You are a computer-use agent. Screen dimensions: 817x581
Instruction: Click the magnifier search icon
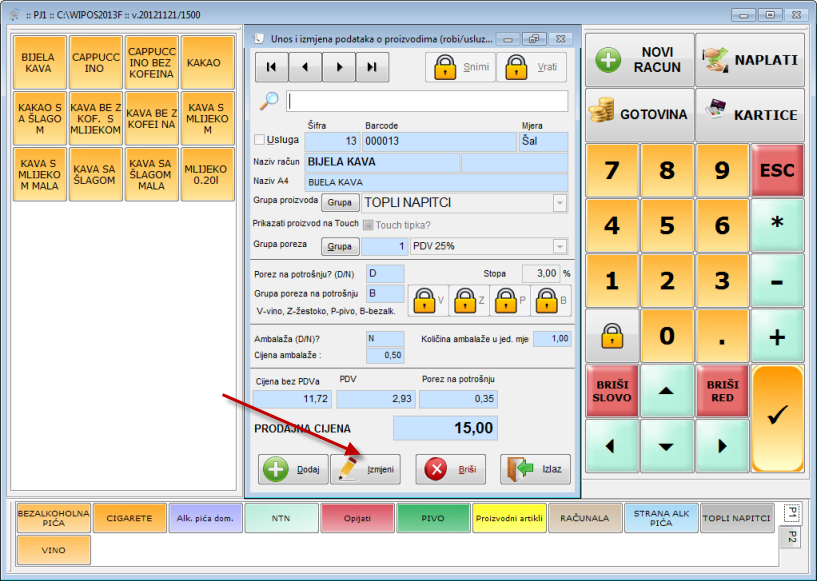point(269,101)
